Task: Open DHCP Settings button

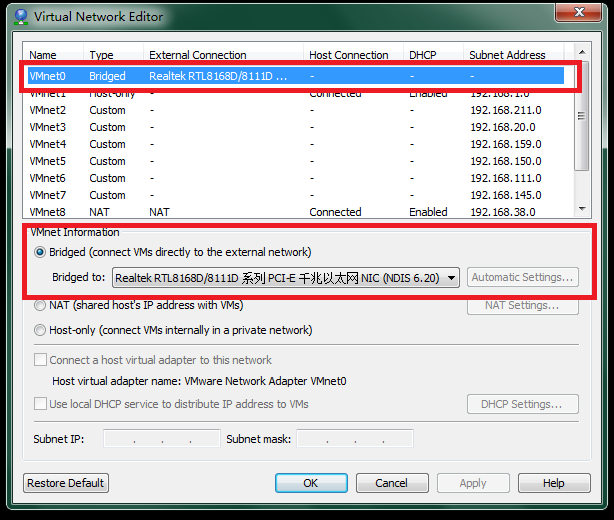Action: click(x=522, y=404)
